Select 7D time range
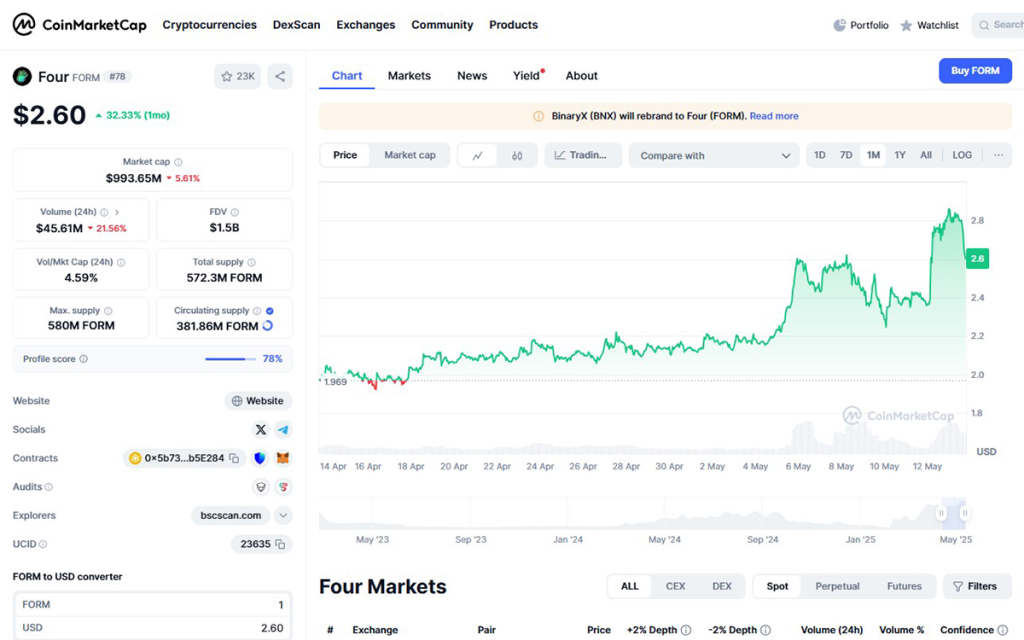 846,155
